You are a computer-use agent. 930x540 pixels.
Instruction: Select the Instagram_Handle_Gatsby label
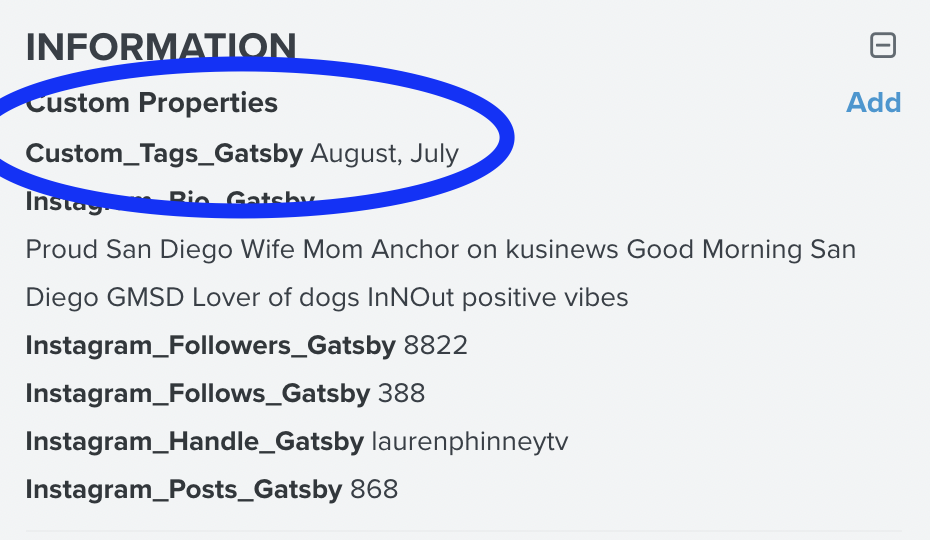195,441
